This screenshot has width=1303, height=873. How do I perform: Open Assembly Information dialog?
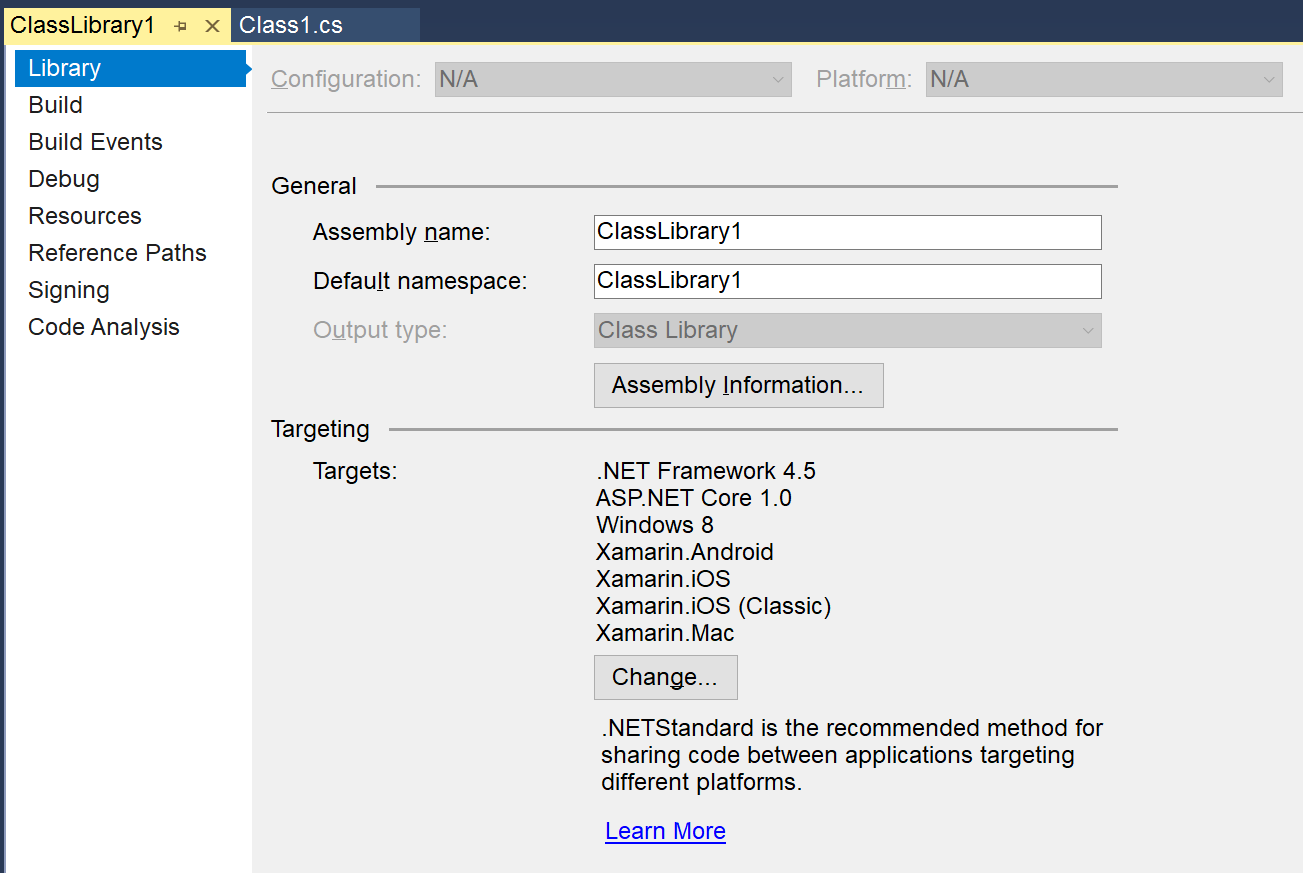738,385
